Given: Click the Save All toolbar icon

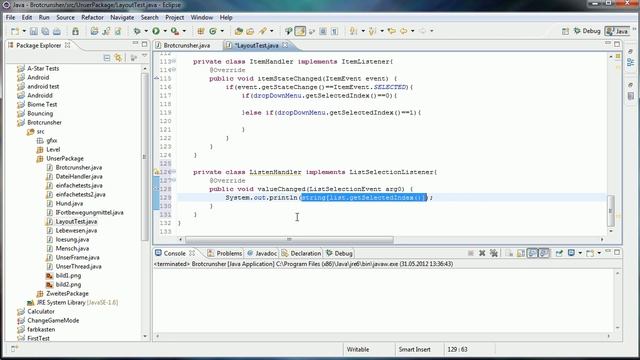Looking at the screenshot, I should click(45, 31).
